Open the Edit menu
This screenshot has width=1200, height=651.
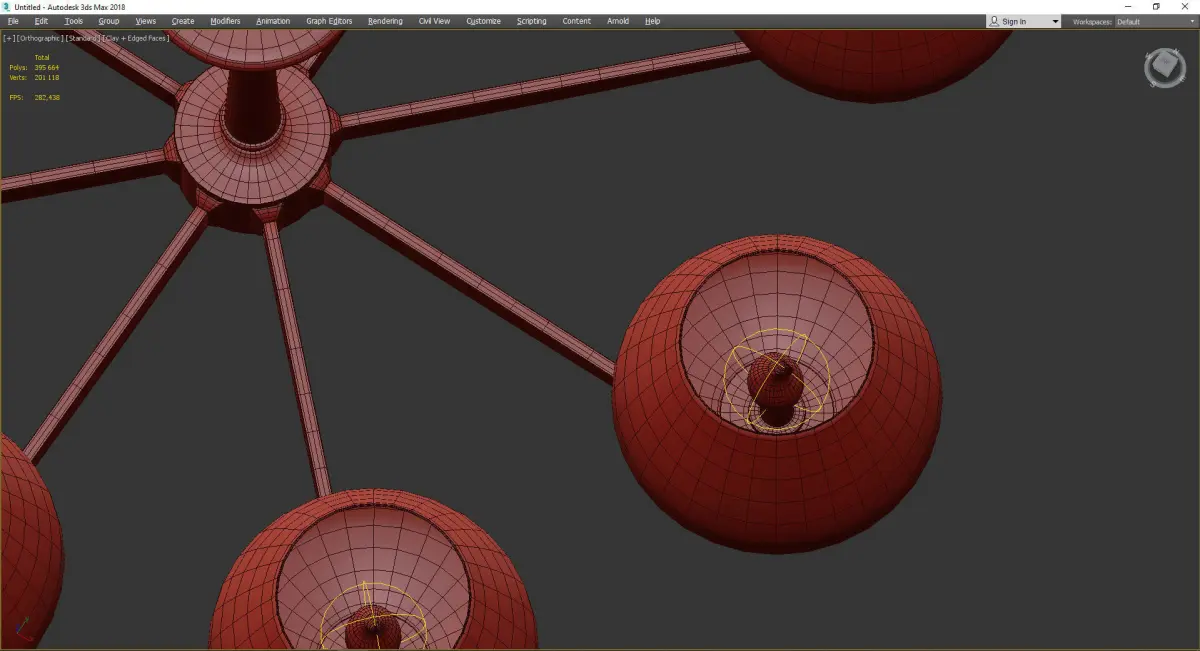[41, 21]
